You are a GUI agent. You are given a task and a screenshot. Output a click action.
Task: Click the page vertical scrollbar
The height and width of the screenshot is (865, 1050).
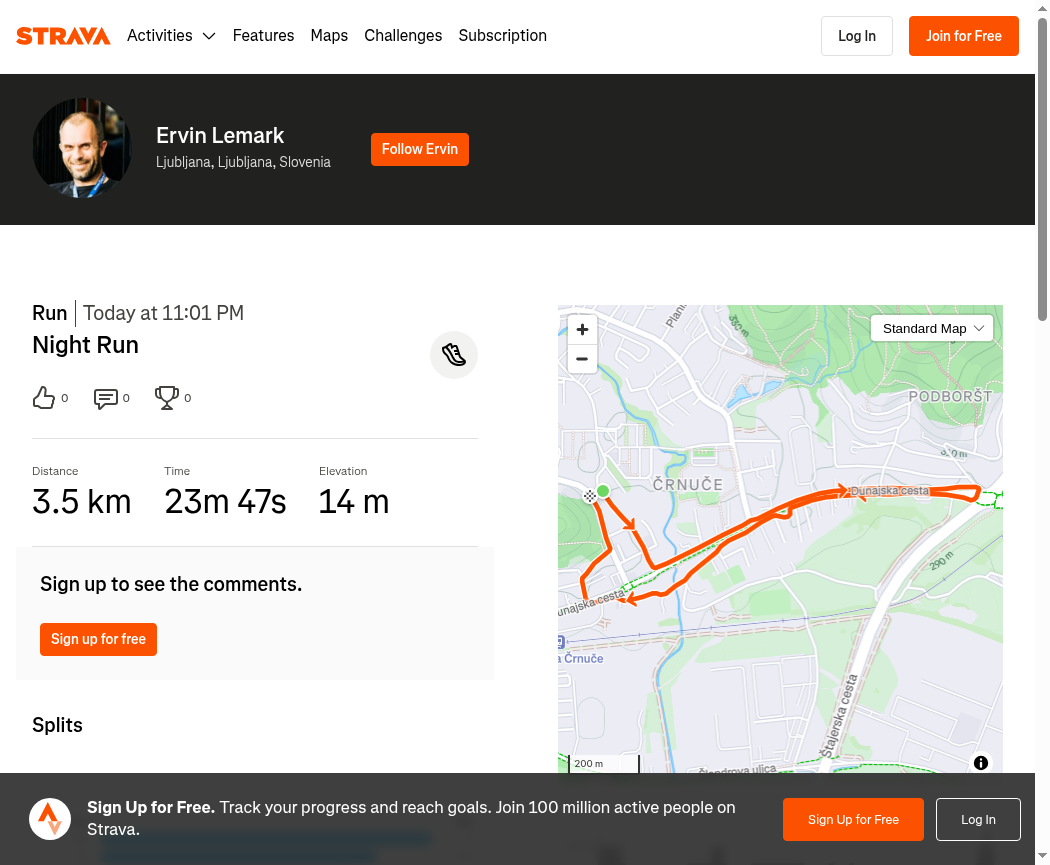pos(1042,167)
